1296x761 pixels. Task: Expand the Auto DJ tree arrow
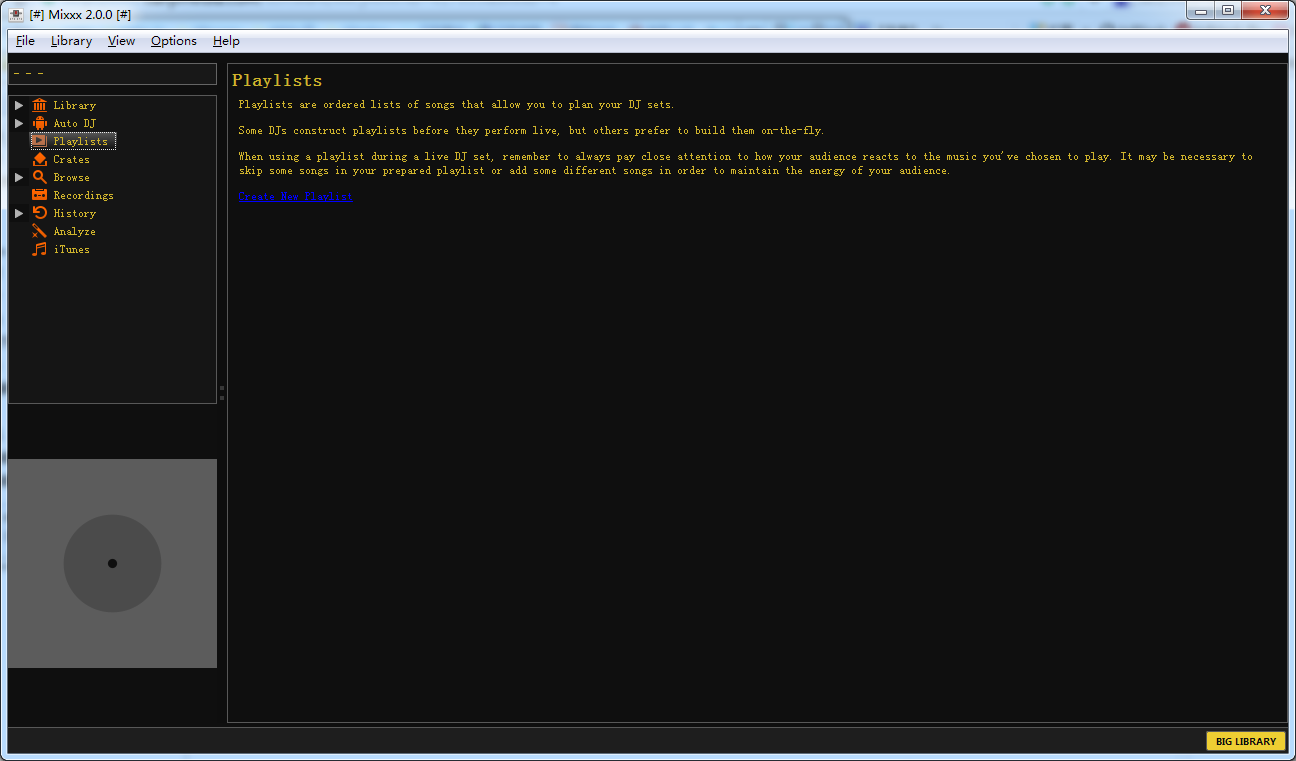(19, 123)
